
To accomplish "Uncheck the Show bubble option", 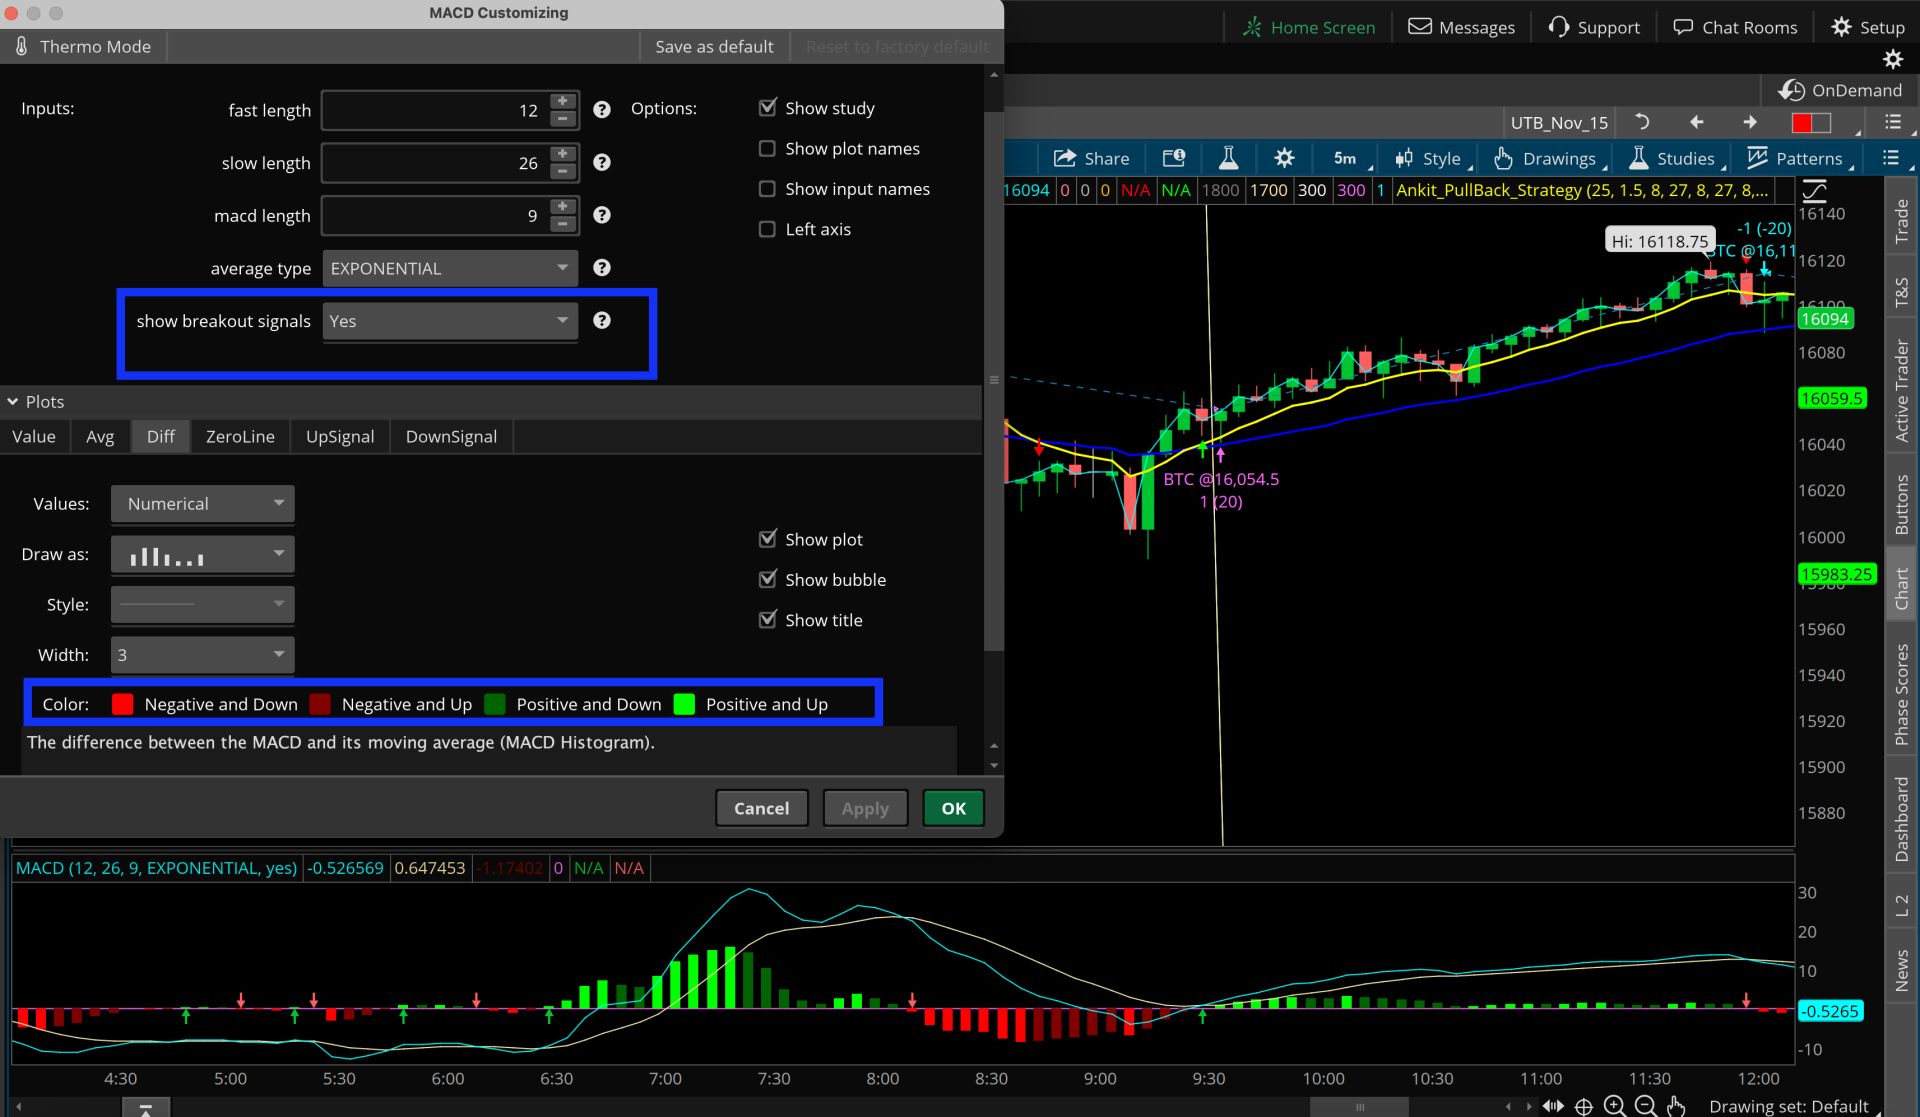I will (x=767, y=579).
